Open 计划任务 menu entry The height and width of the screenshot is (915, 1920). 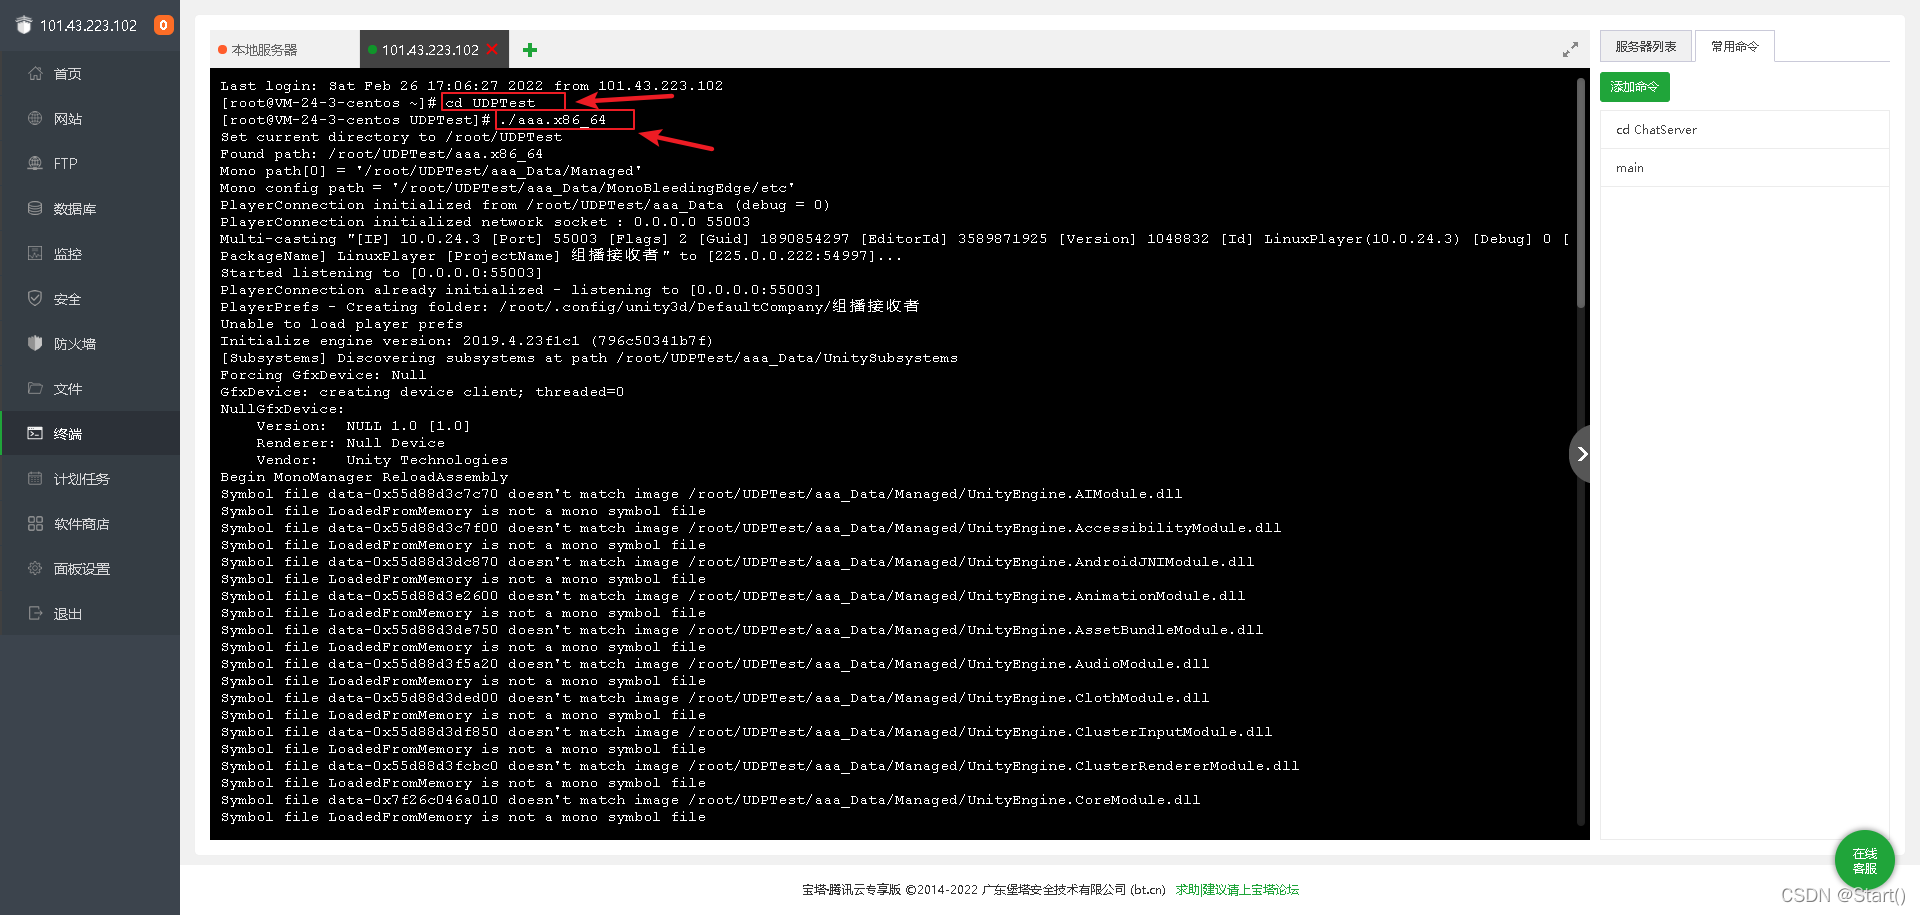[x=90, y=478]
